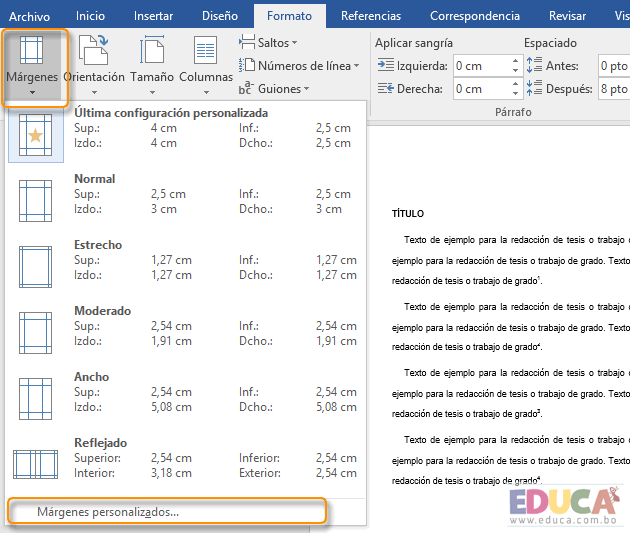Select the Reflejado mirrored margins thumbnail

click(35, 464)
